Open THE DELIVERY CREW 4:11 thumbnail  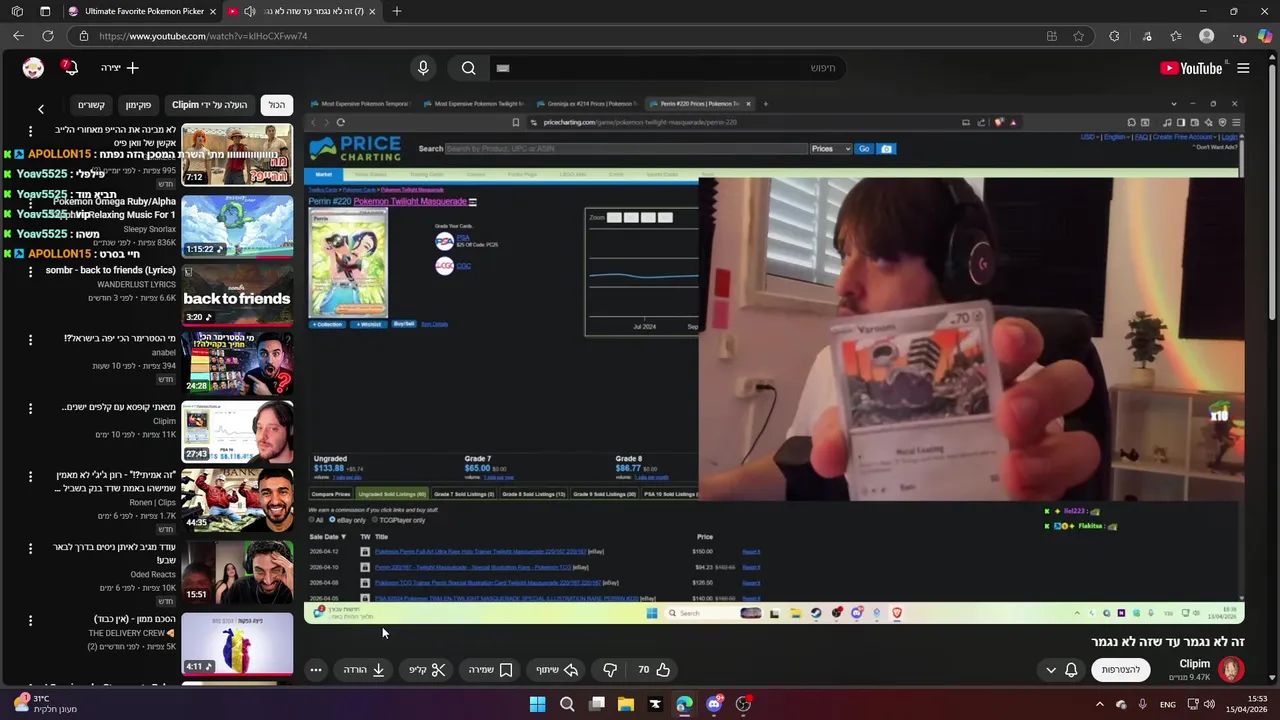(x=237, y=643)
